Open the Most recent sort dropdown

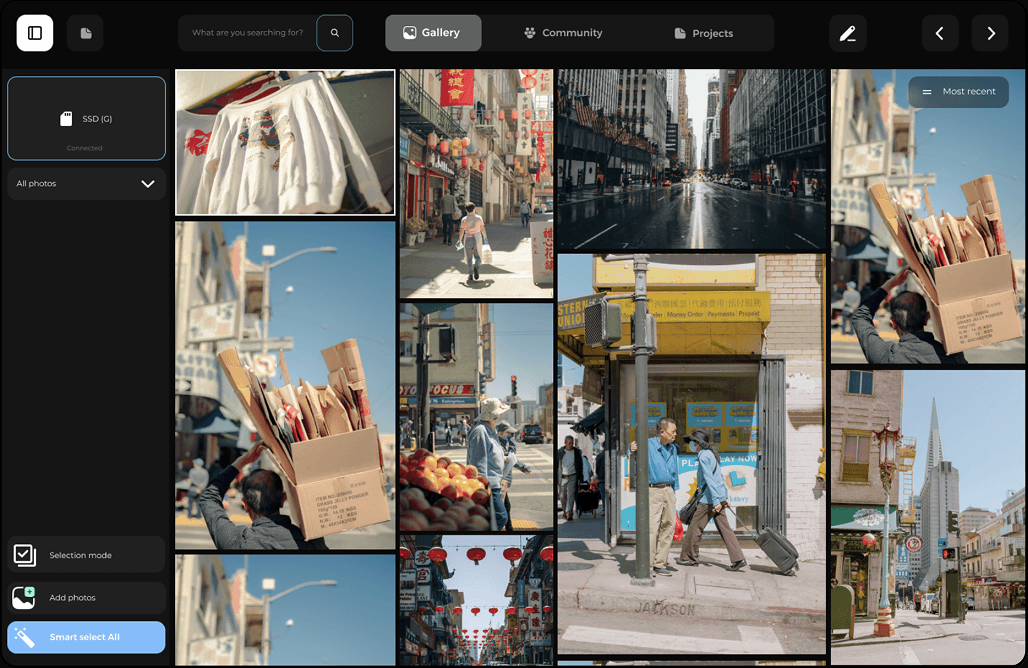[958, 91]
